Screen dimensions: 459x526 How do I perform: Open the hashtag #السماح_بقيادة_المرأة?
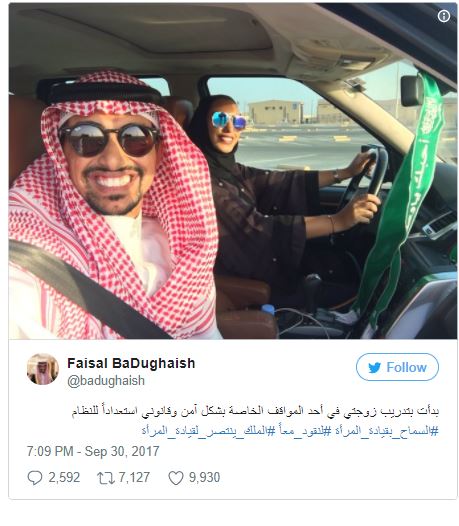[x=384, y=431]
